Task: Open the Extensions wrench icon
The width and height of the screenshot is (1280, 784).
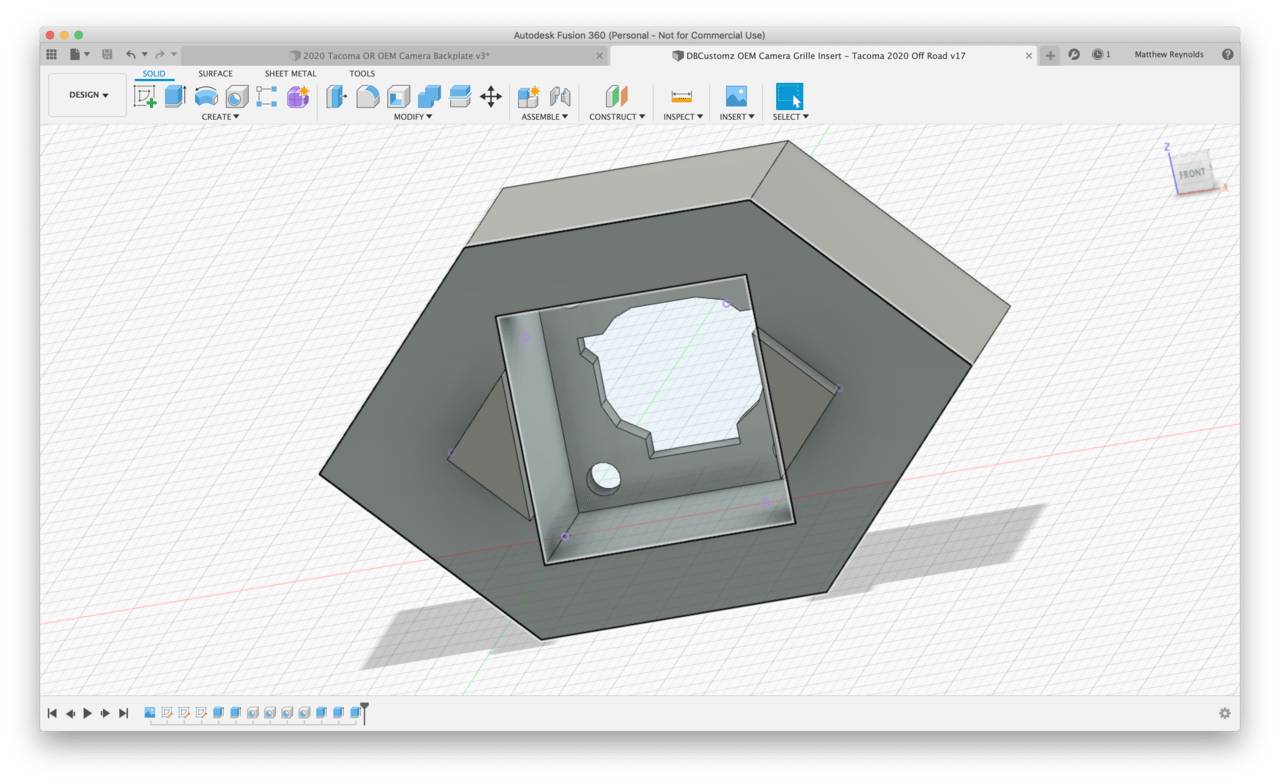Action: click(1074, 55)
